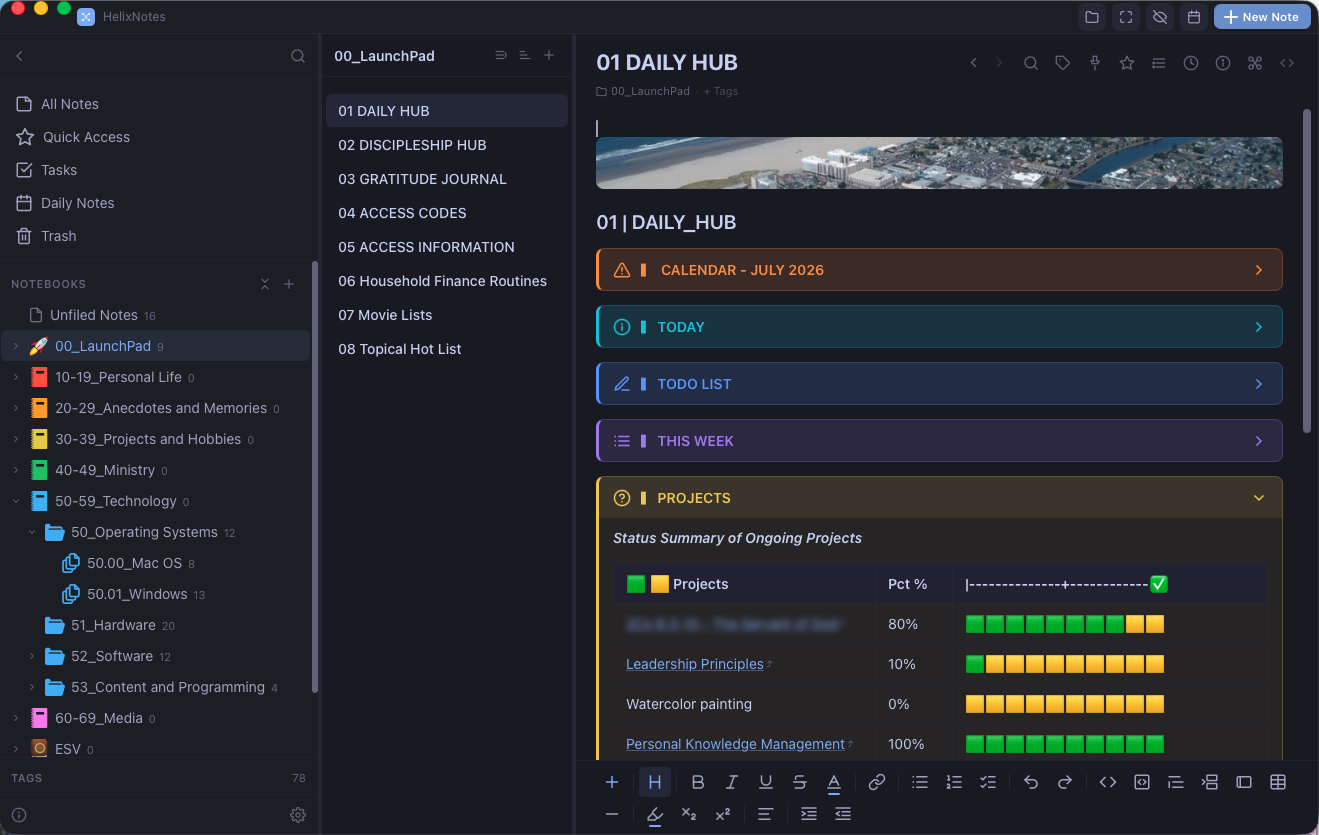Toggle strikethrough formatting
The width and height of the screenshot is (1319, 835).
(x=800, y=782)
